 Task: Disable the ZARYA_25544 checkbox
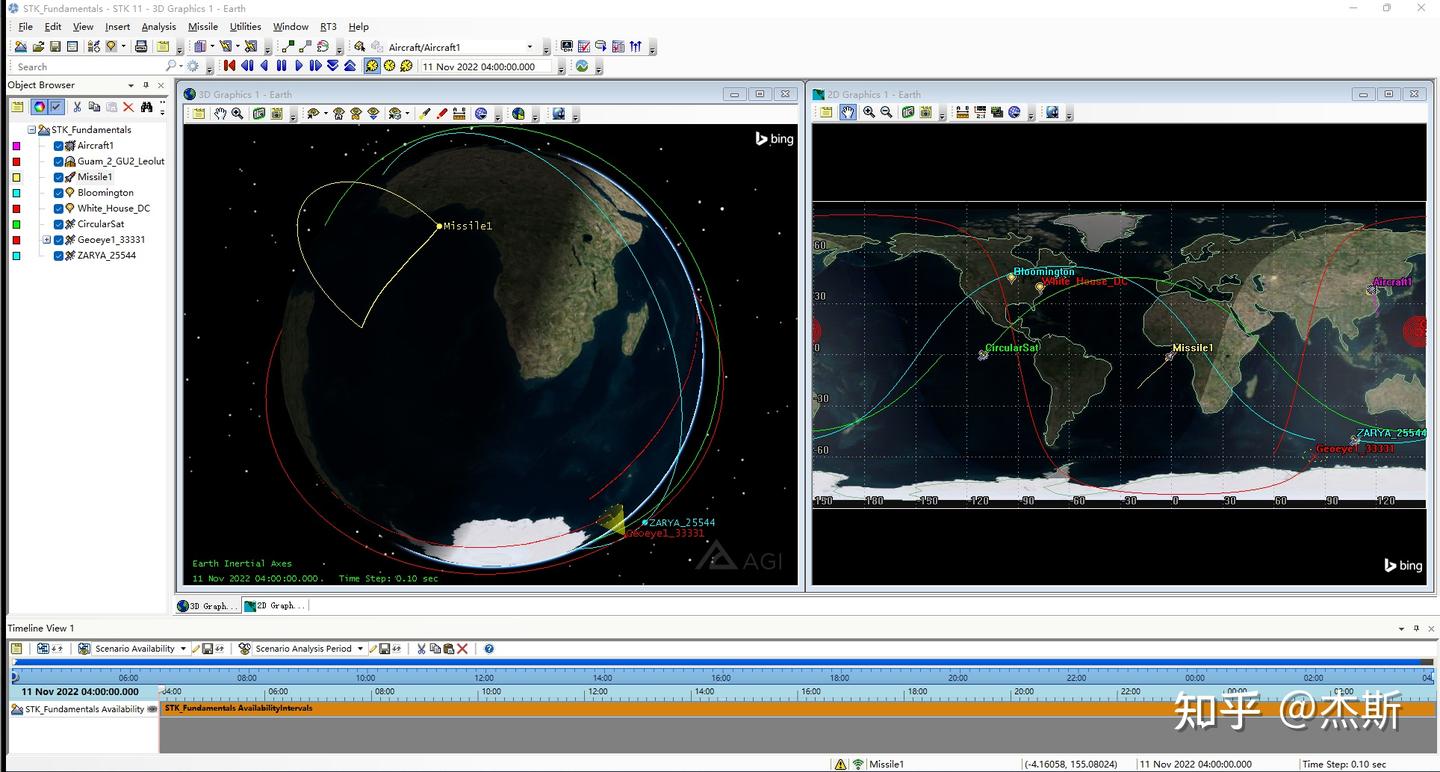tap(58, 256)
